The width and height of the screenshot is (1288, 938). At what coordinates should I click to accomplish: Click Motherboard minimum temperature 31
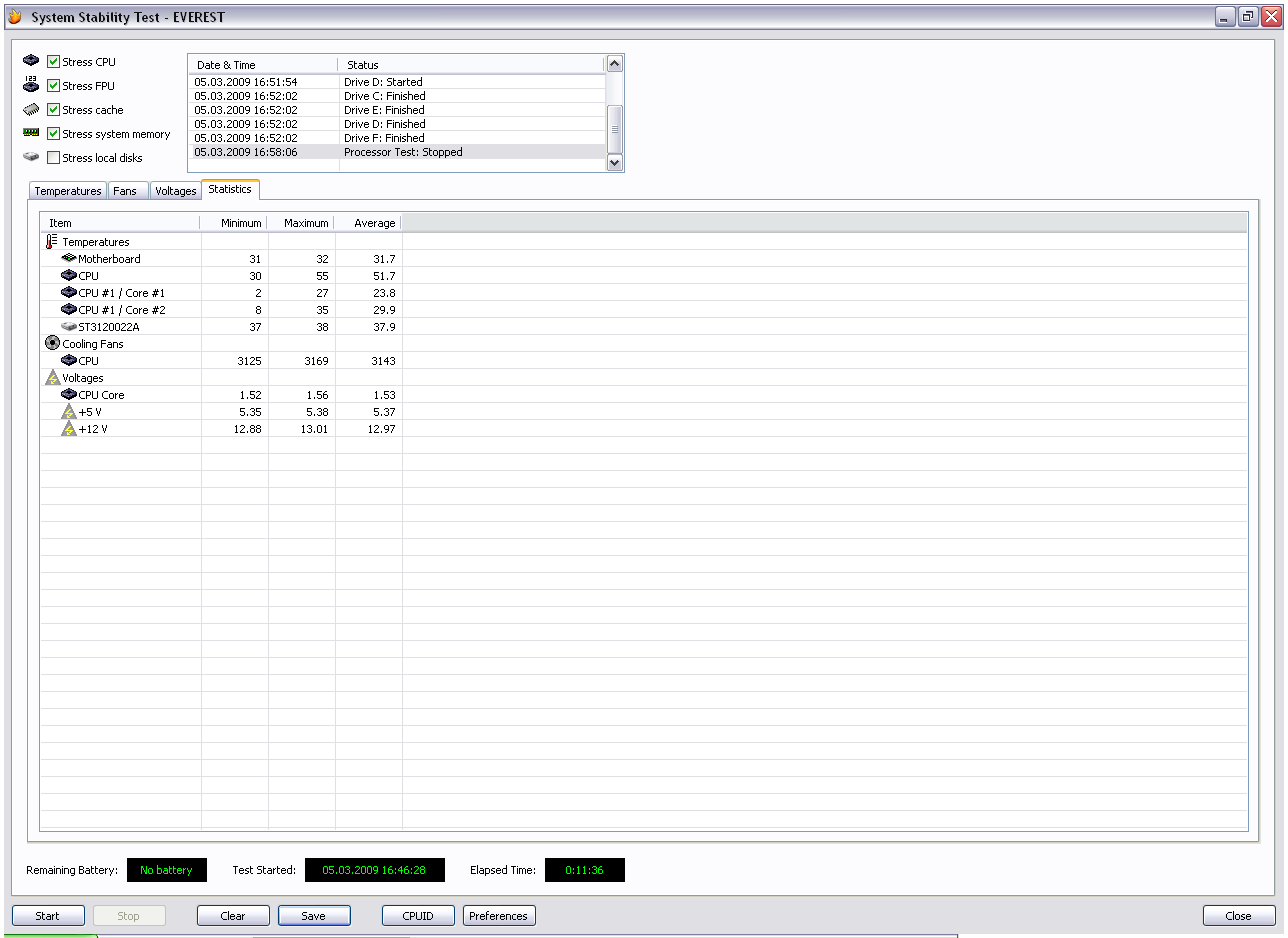[255, 259]
